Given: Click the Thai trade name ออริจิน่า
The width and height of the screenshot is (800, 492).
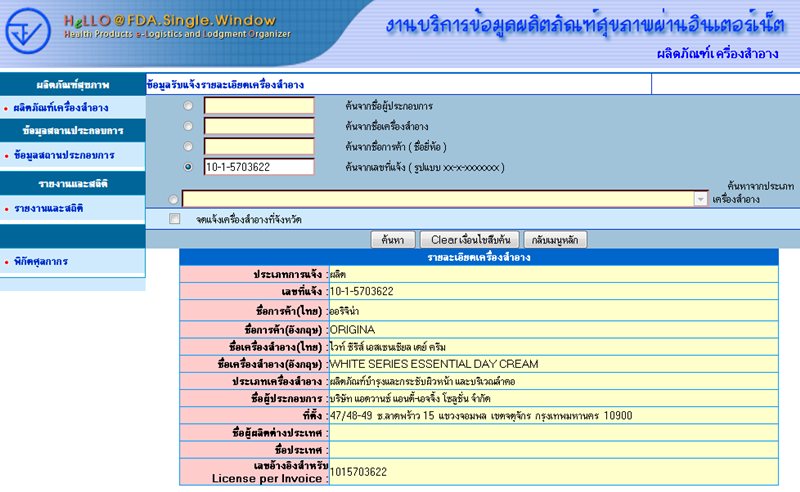Looking at the screenshot, I should [344, 311].
